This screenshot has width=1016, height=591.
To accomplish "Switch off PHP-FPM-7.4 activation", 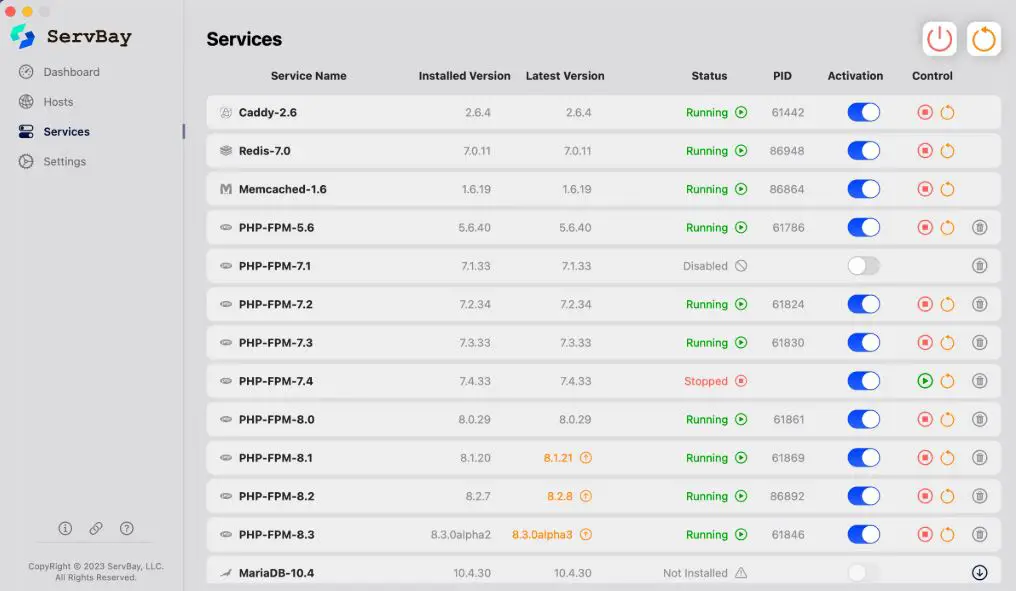I will (864, 381).
